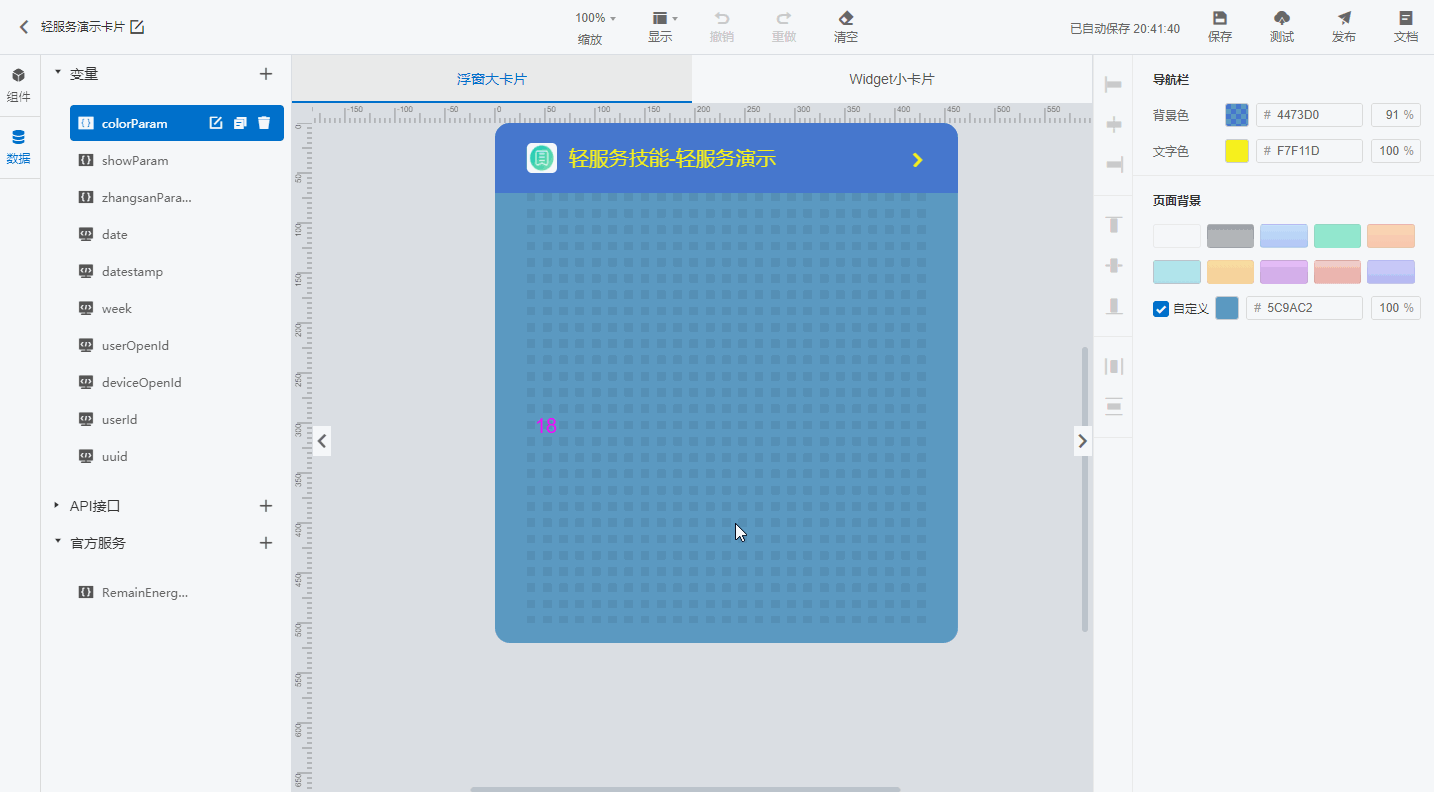Click the copy icon on colorParam
This screenshot has width=1434, height=792.
click(x=240, y=123)
